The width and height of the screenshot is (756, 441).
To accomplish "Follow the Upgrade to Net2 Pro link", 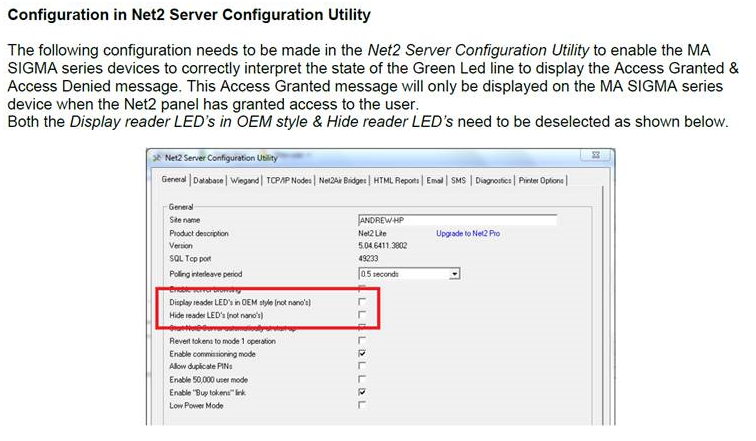I will tap(468, 233).
